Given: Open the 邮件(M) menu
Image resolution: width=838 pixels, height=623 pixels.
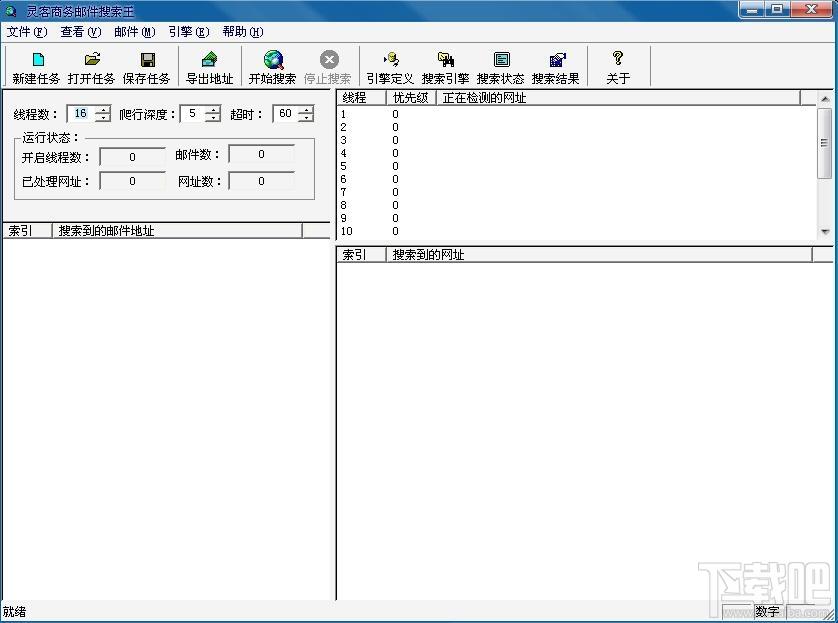Looking at the screenshot, I should 135,32.
